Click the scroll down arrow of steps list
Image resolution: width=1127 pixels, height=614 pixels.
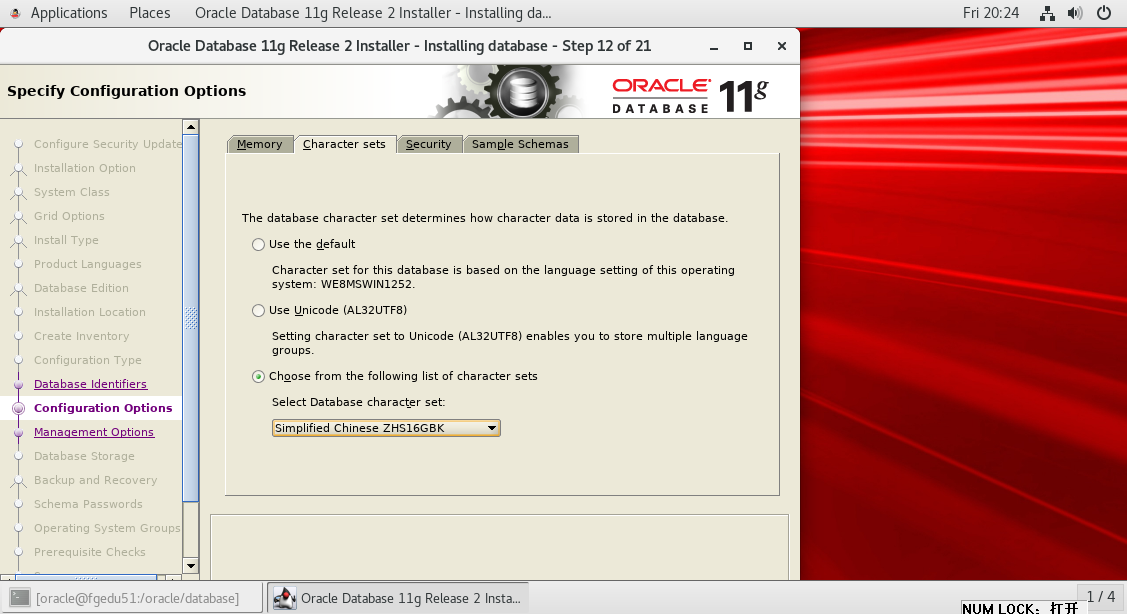[x=190, y=566]
